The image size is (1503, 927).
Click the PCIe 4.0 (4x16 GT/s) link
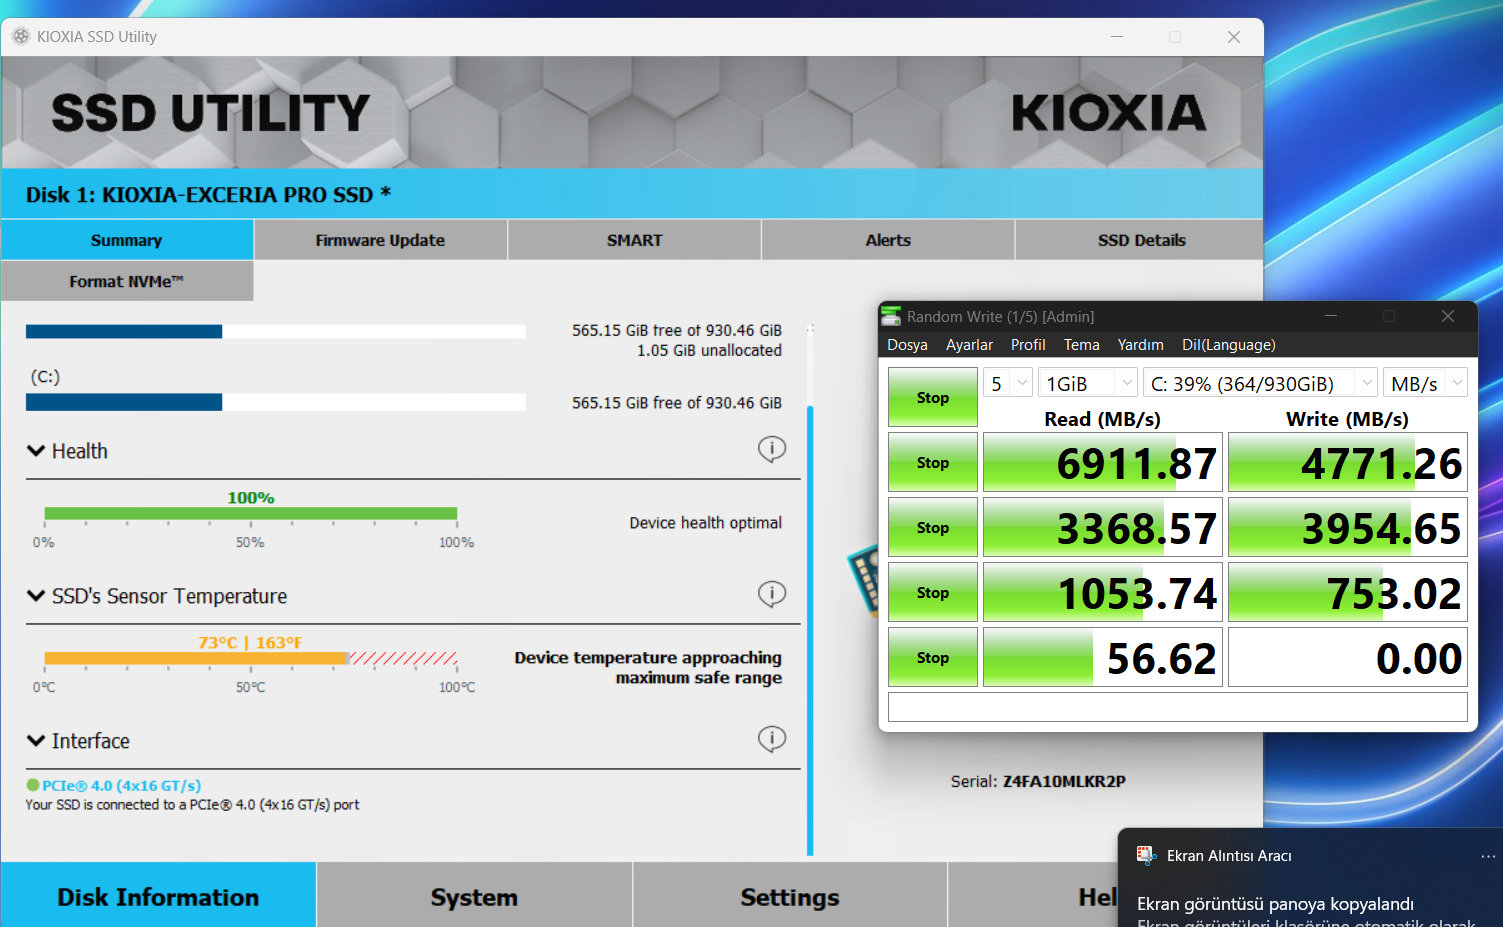tap(121, 786)
